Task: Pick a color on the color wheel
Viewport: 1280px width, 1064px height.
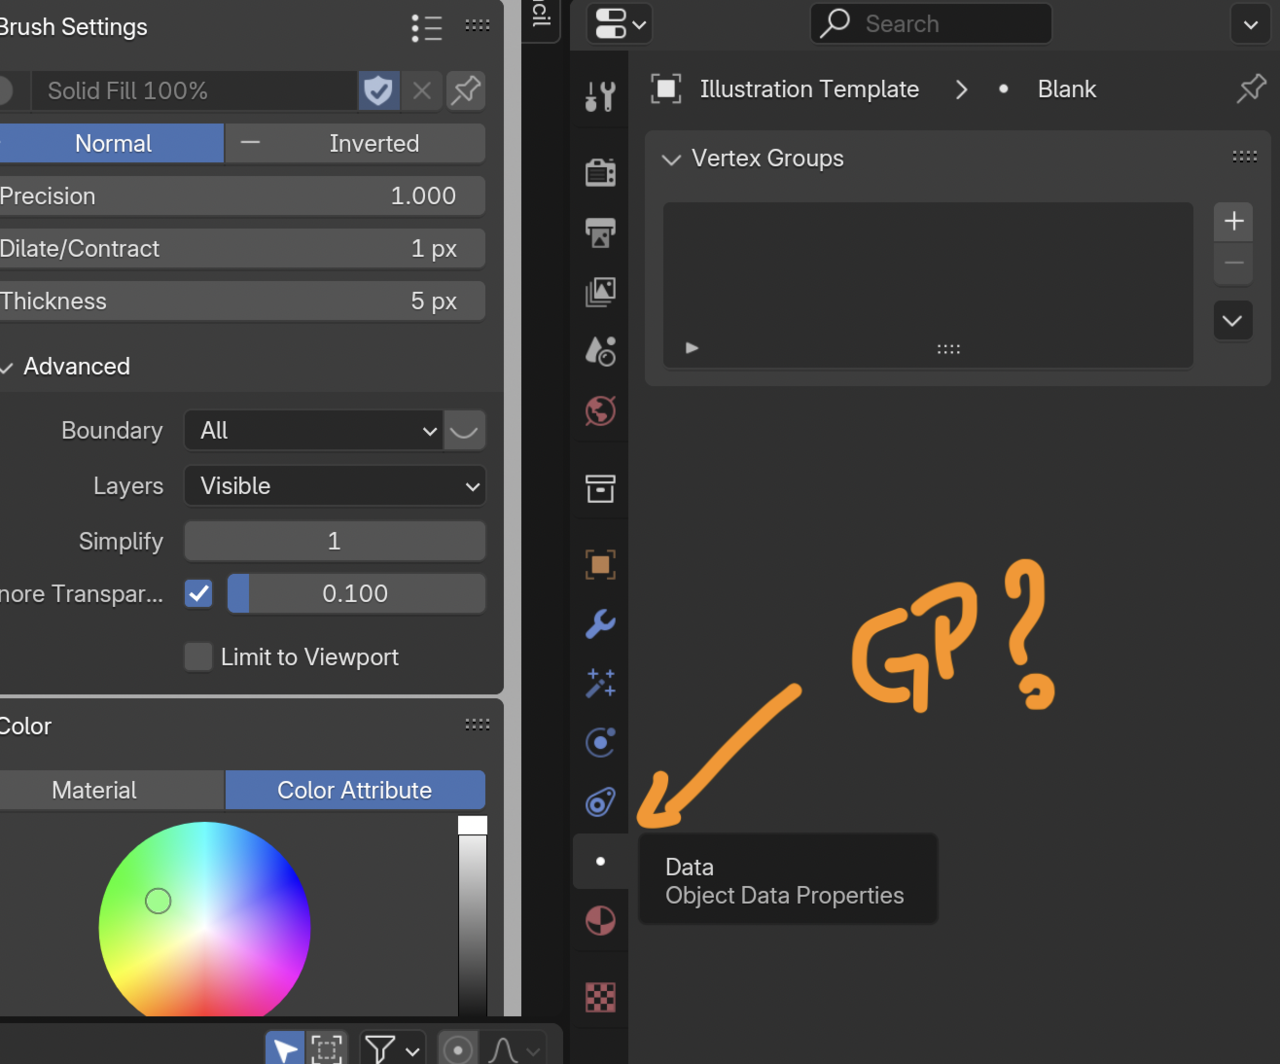Action: pos(204,919)
